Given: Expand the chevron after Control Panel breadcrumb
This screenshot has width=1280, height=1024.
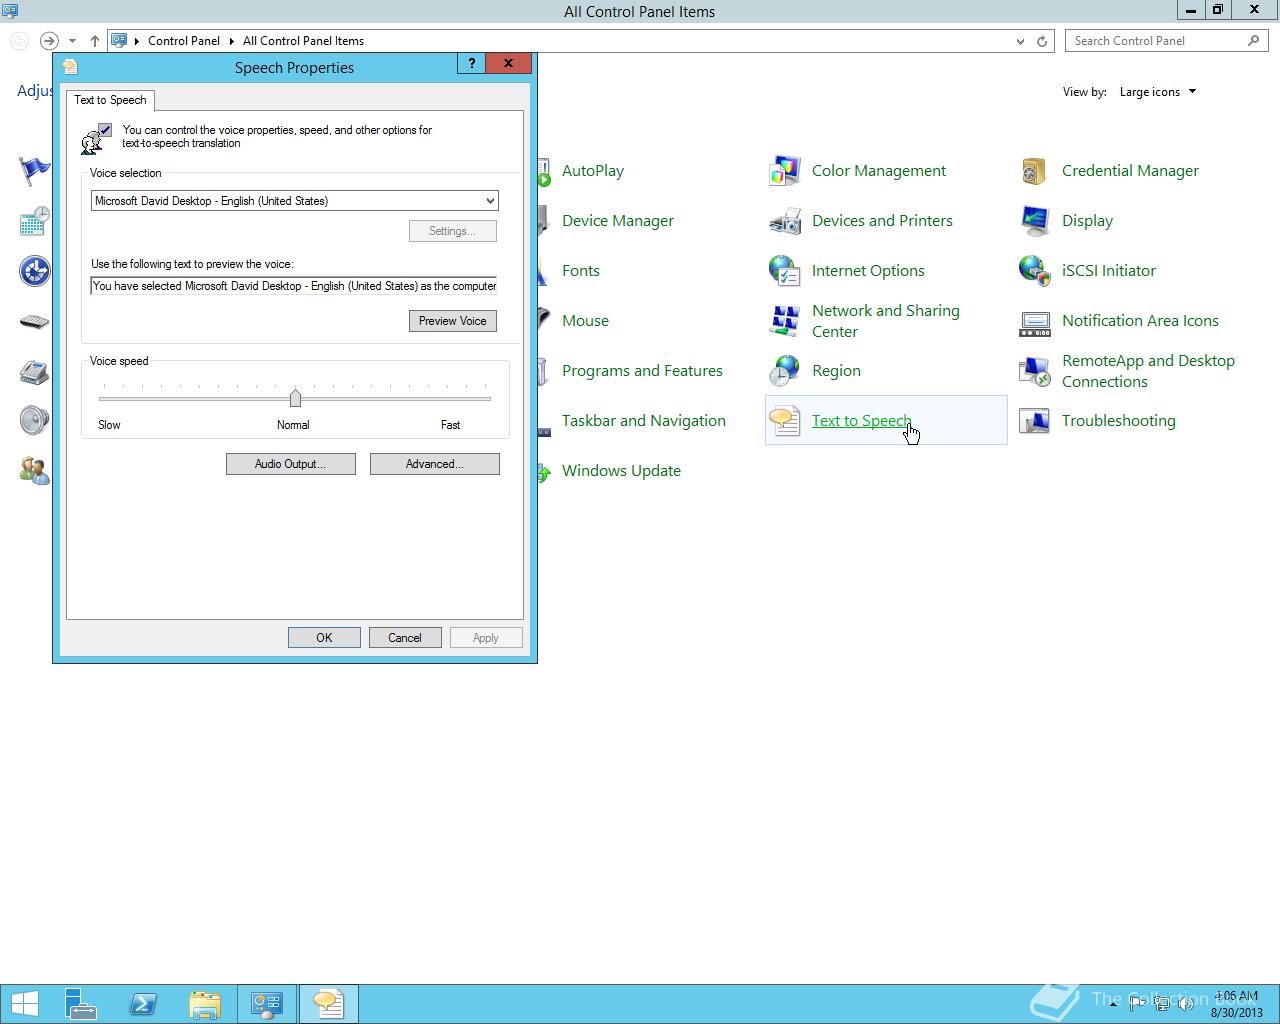Looking at the screenshot, I should coord(232,41).
